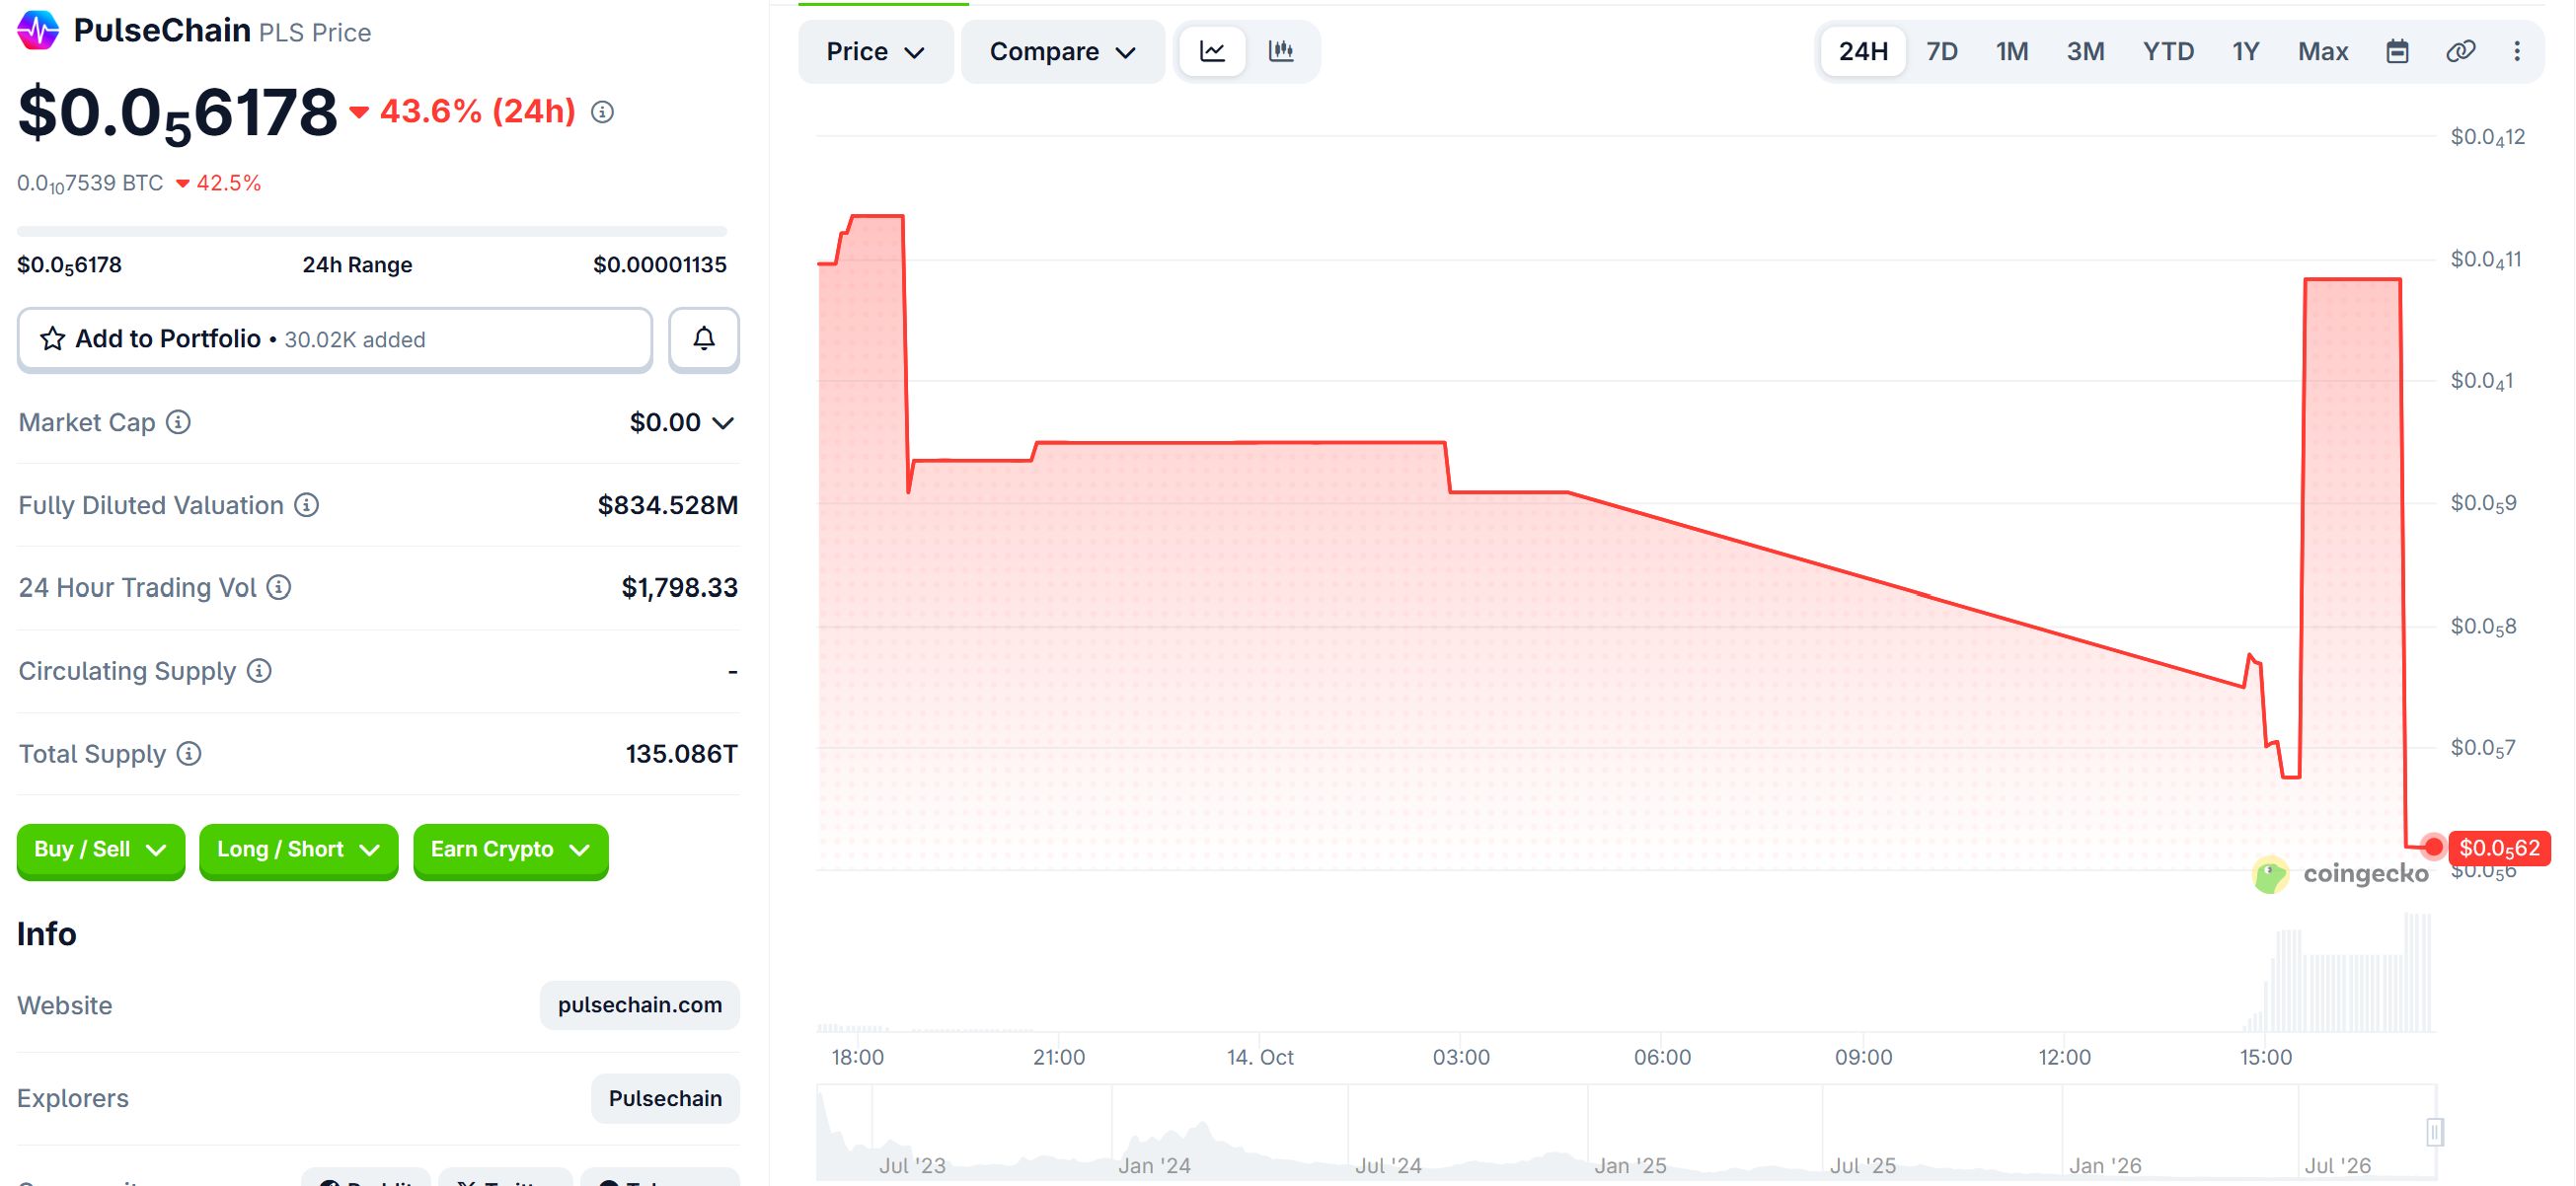This screenshot has width=2576, height=1186.
Task: Click the $1,798.33 trading volume value
Action: pyautogui.click(x=680, y=587)
